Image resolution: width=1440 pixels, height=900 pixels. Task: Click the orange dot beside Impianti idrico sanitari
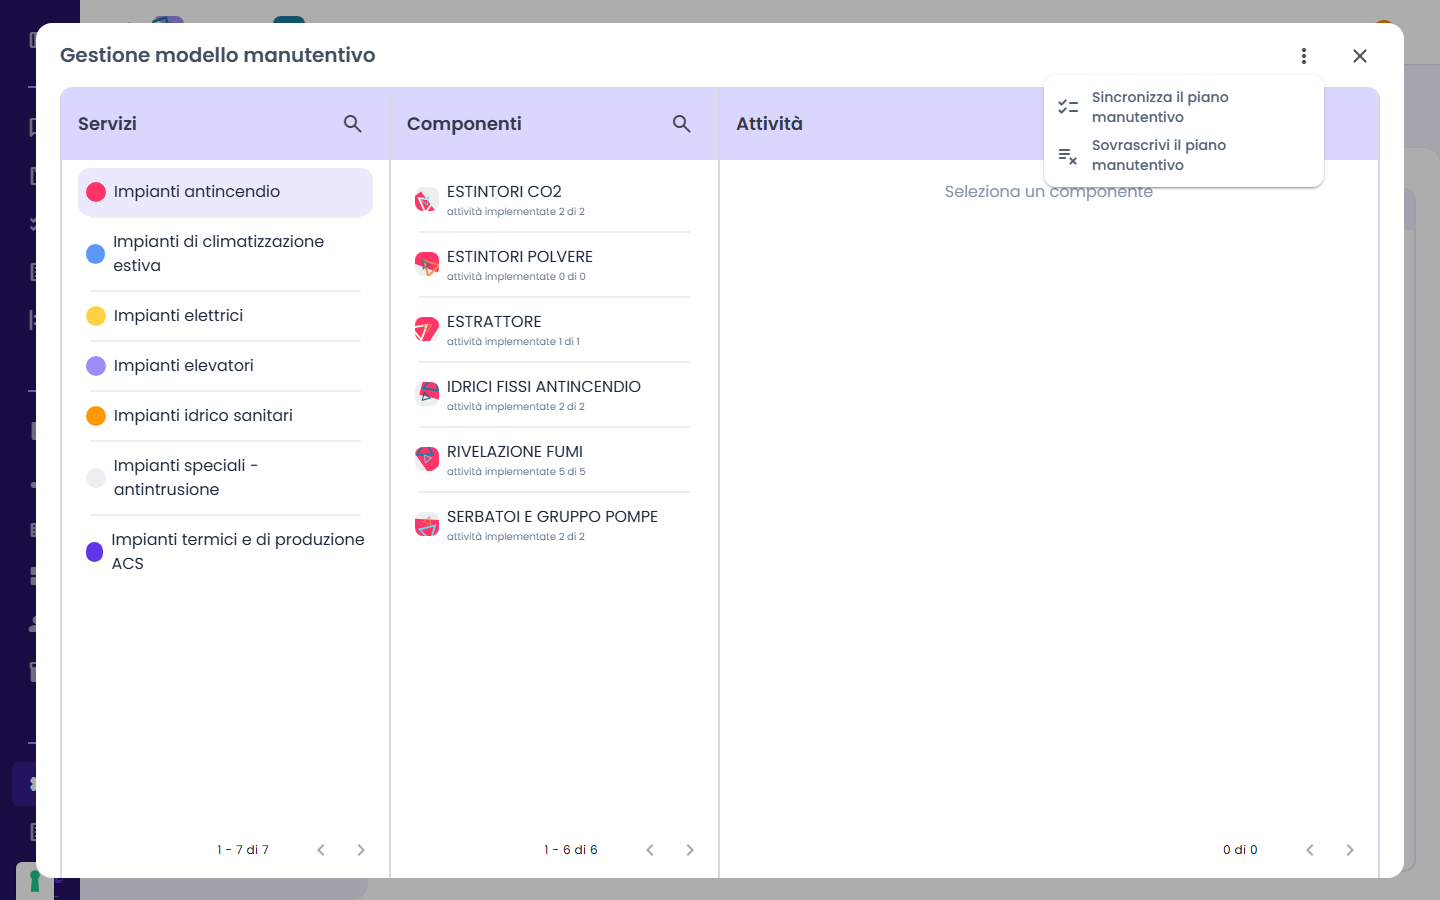96,416
